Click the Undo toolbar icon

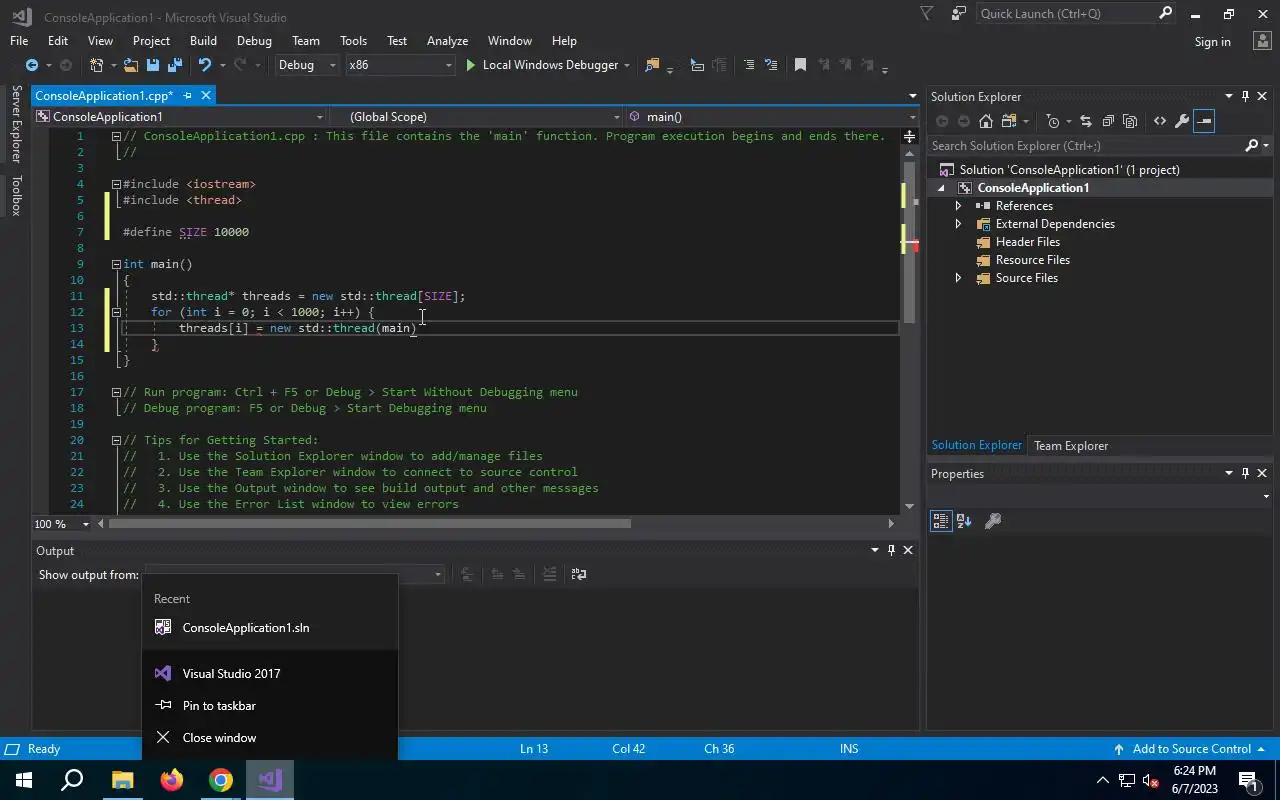click(205, 65)
